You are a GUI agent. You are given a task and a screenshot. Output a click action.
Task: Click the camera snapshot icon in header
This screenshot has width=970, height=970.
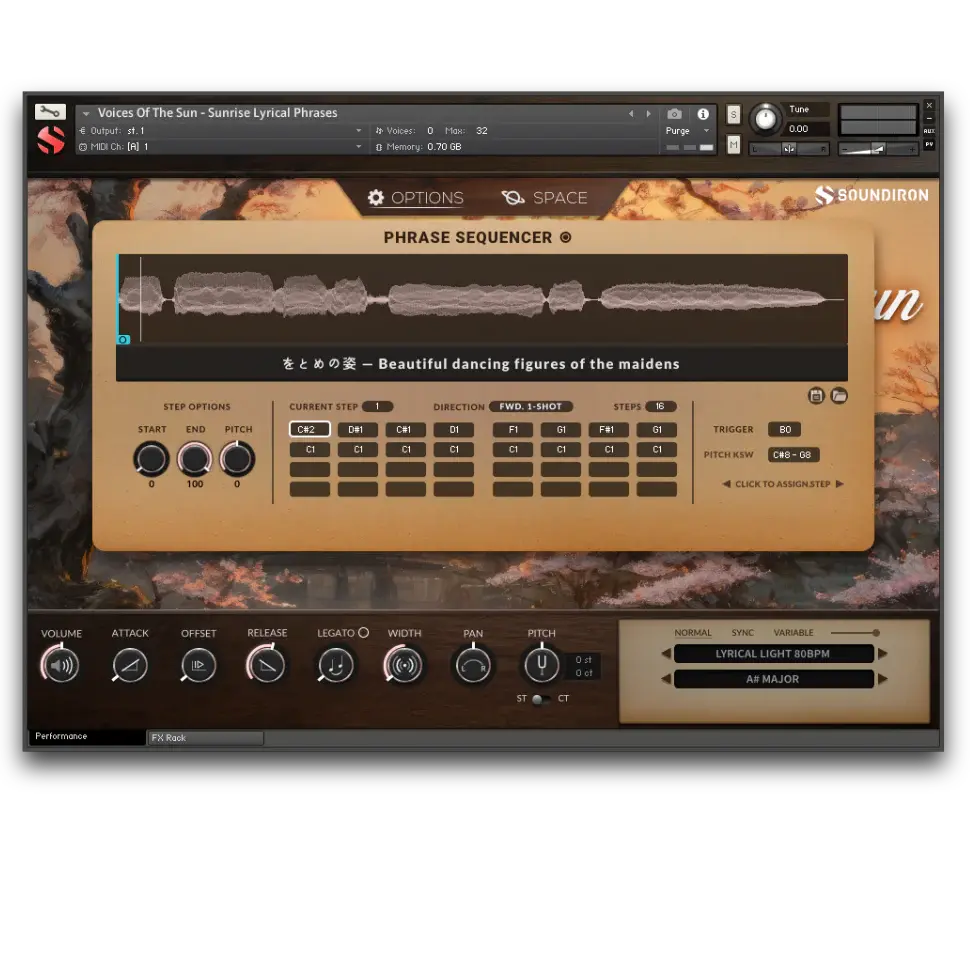(x=674, y=113)
